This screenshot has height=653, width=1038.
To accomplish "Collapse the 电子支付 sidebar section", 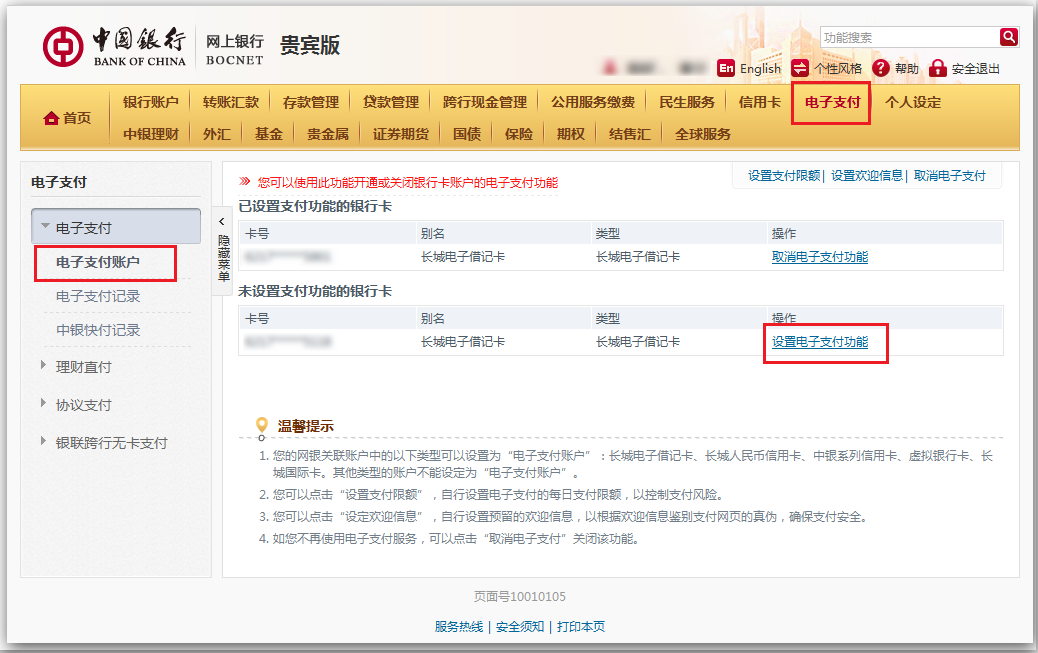I will (x=46, y=227).
